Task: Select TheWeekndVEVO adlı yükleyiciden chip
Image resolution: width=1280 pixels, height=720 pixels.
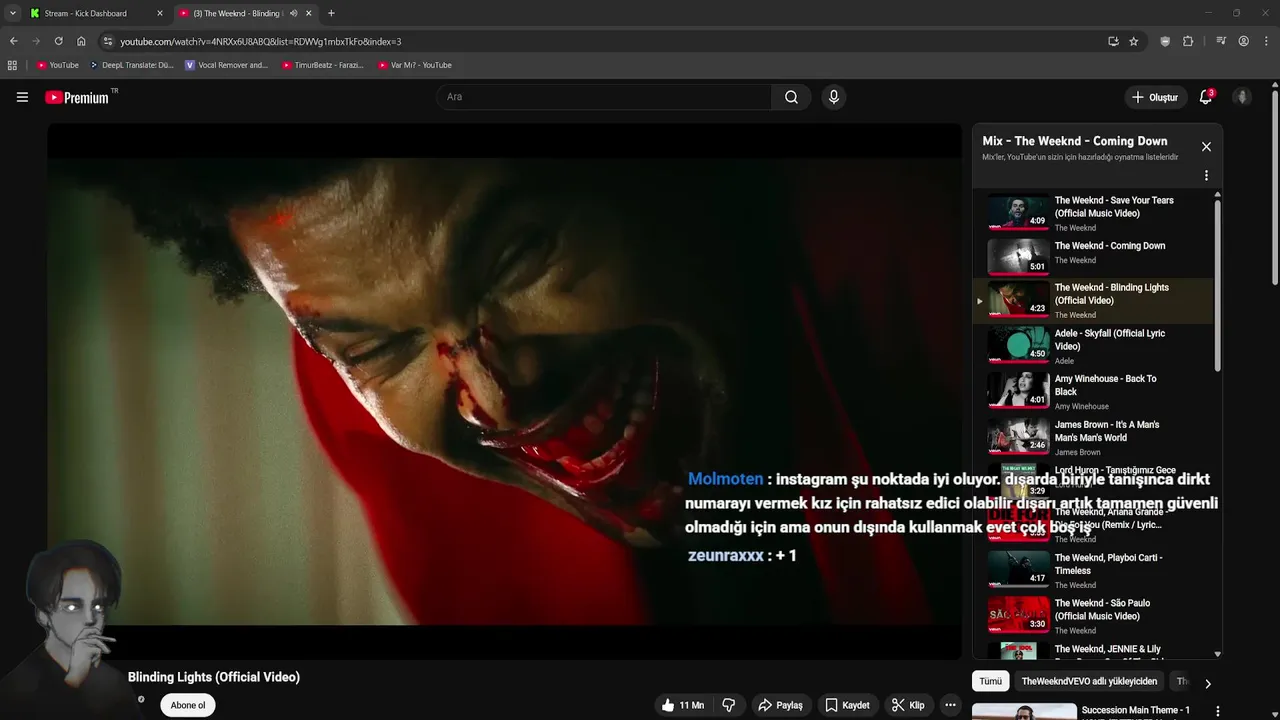Action: coord(1089,681)
